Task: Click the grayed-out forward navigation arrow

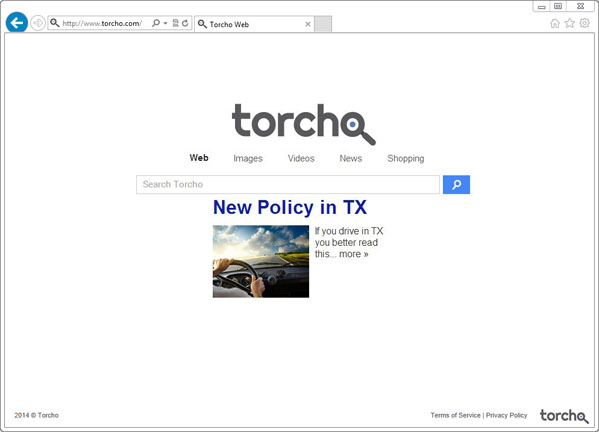Action: pyautogui.click(x=37, y=23)
